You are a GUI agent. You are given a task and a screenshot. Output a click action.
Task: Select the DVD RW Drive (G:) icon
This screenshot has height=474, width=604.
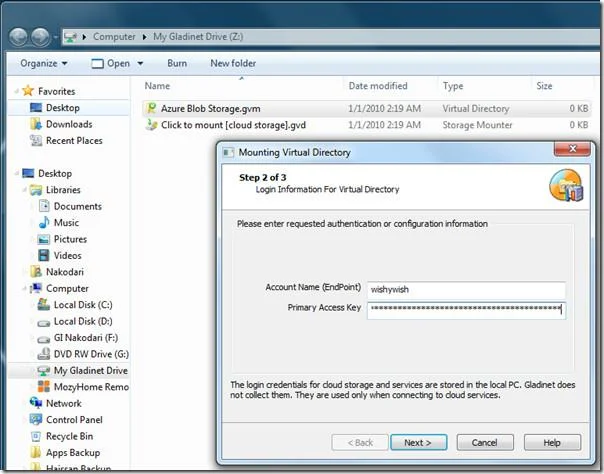click(x=44, y=354)
